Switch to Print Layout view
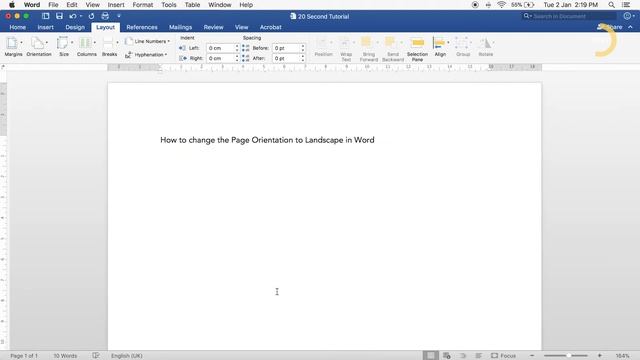This screenshot has height=360, width=640. click(430, 356)
